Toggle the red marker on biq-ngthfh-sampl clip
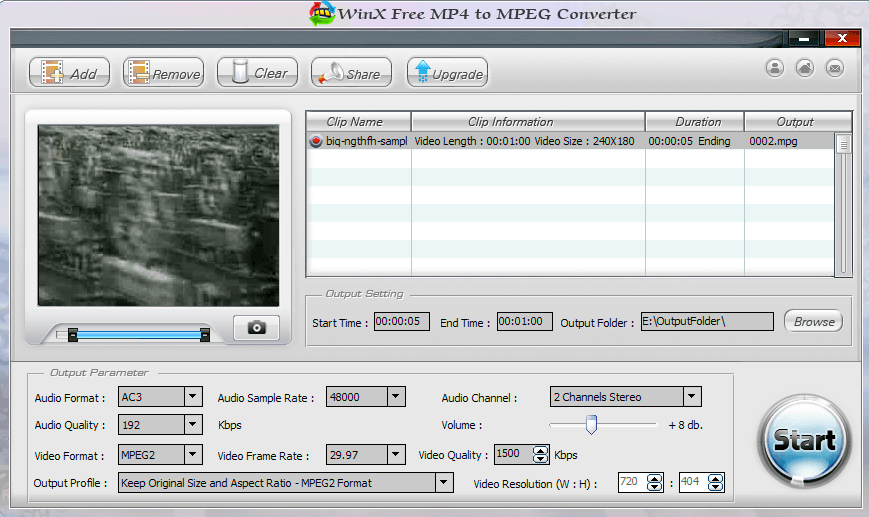Screen dimensions: 869x517 click(x=316, y=141)
